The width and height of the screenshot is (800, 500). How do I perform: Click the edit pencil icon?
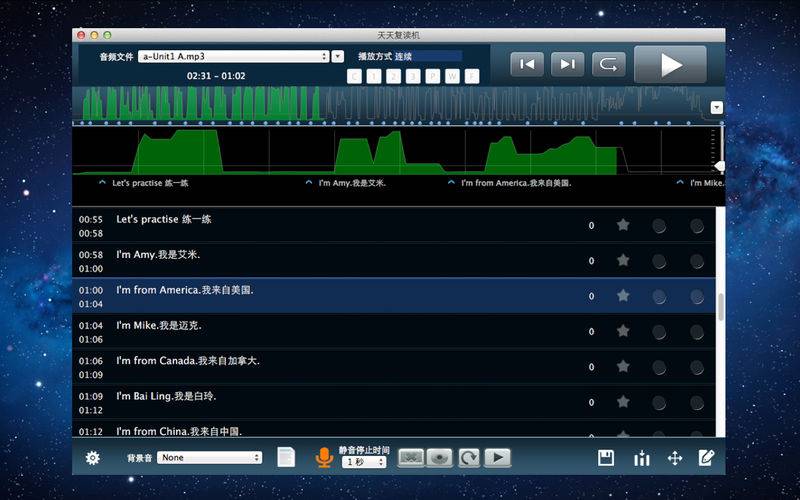click(707, 458)
